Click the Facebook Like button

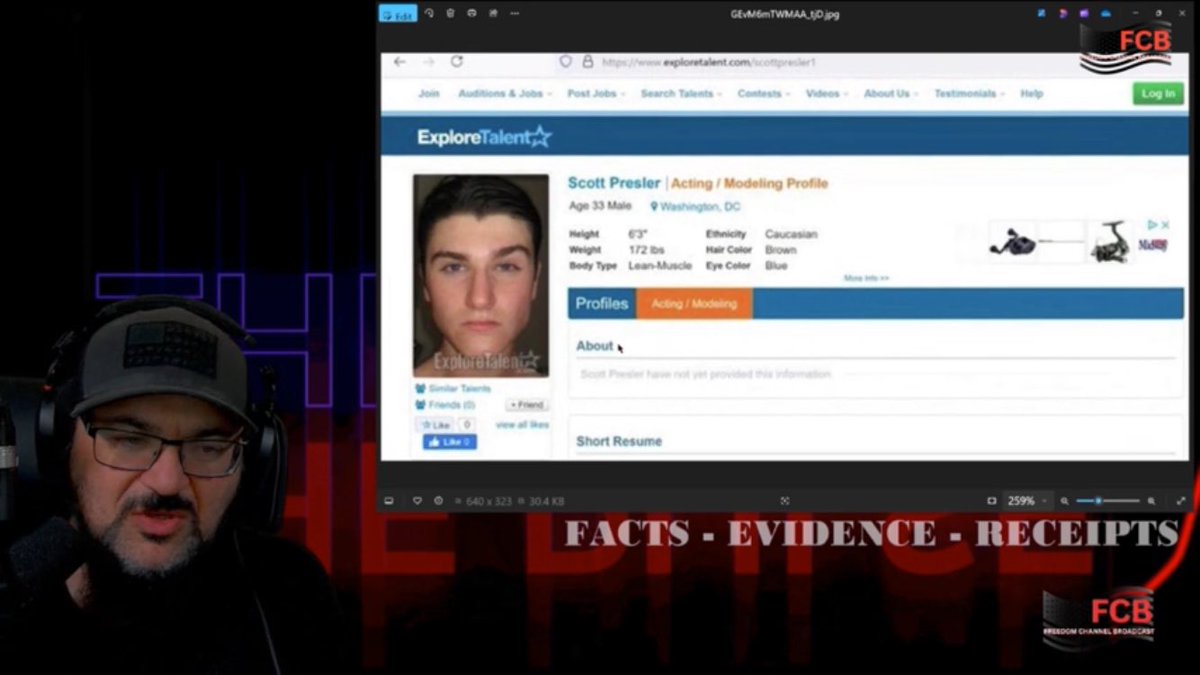[x=450, y=442]
